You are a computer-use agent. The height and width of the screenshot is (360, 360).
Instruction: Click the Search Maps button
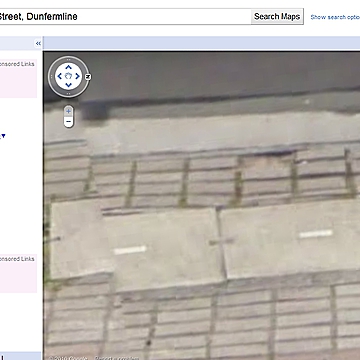click(277, 16)
